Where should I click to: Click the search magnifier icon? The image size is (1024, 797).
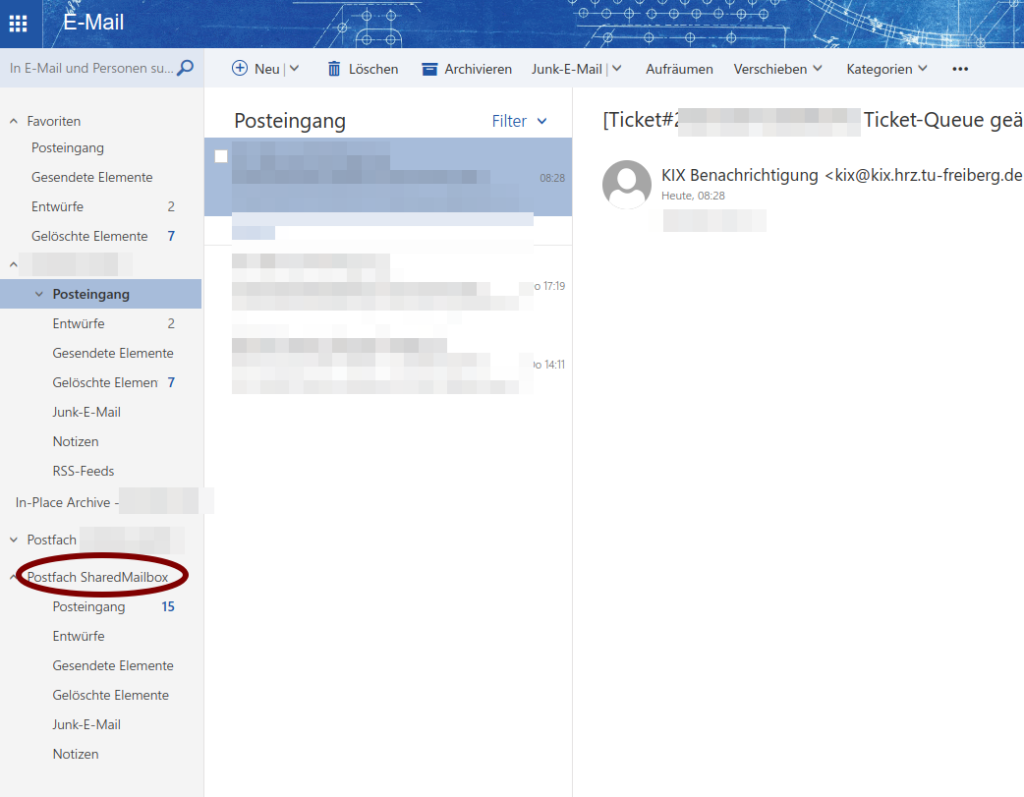pos(185,68)
